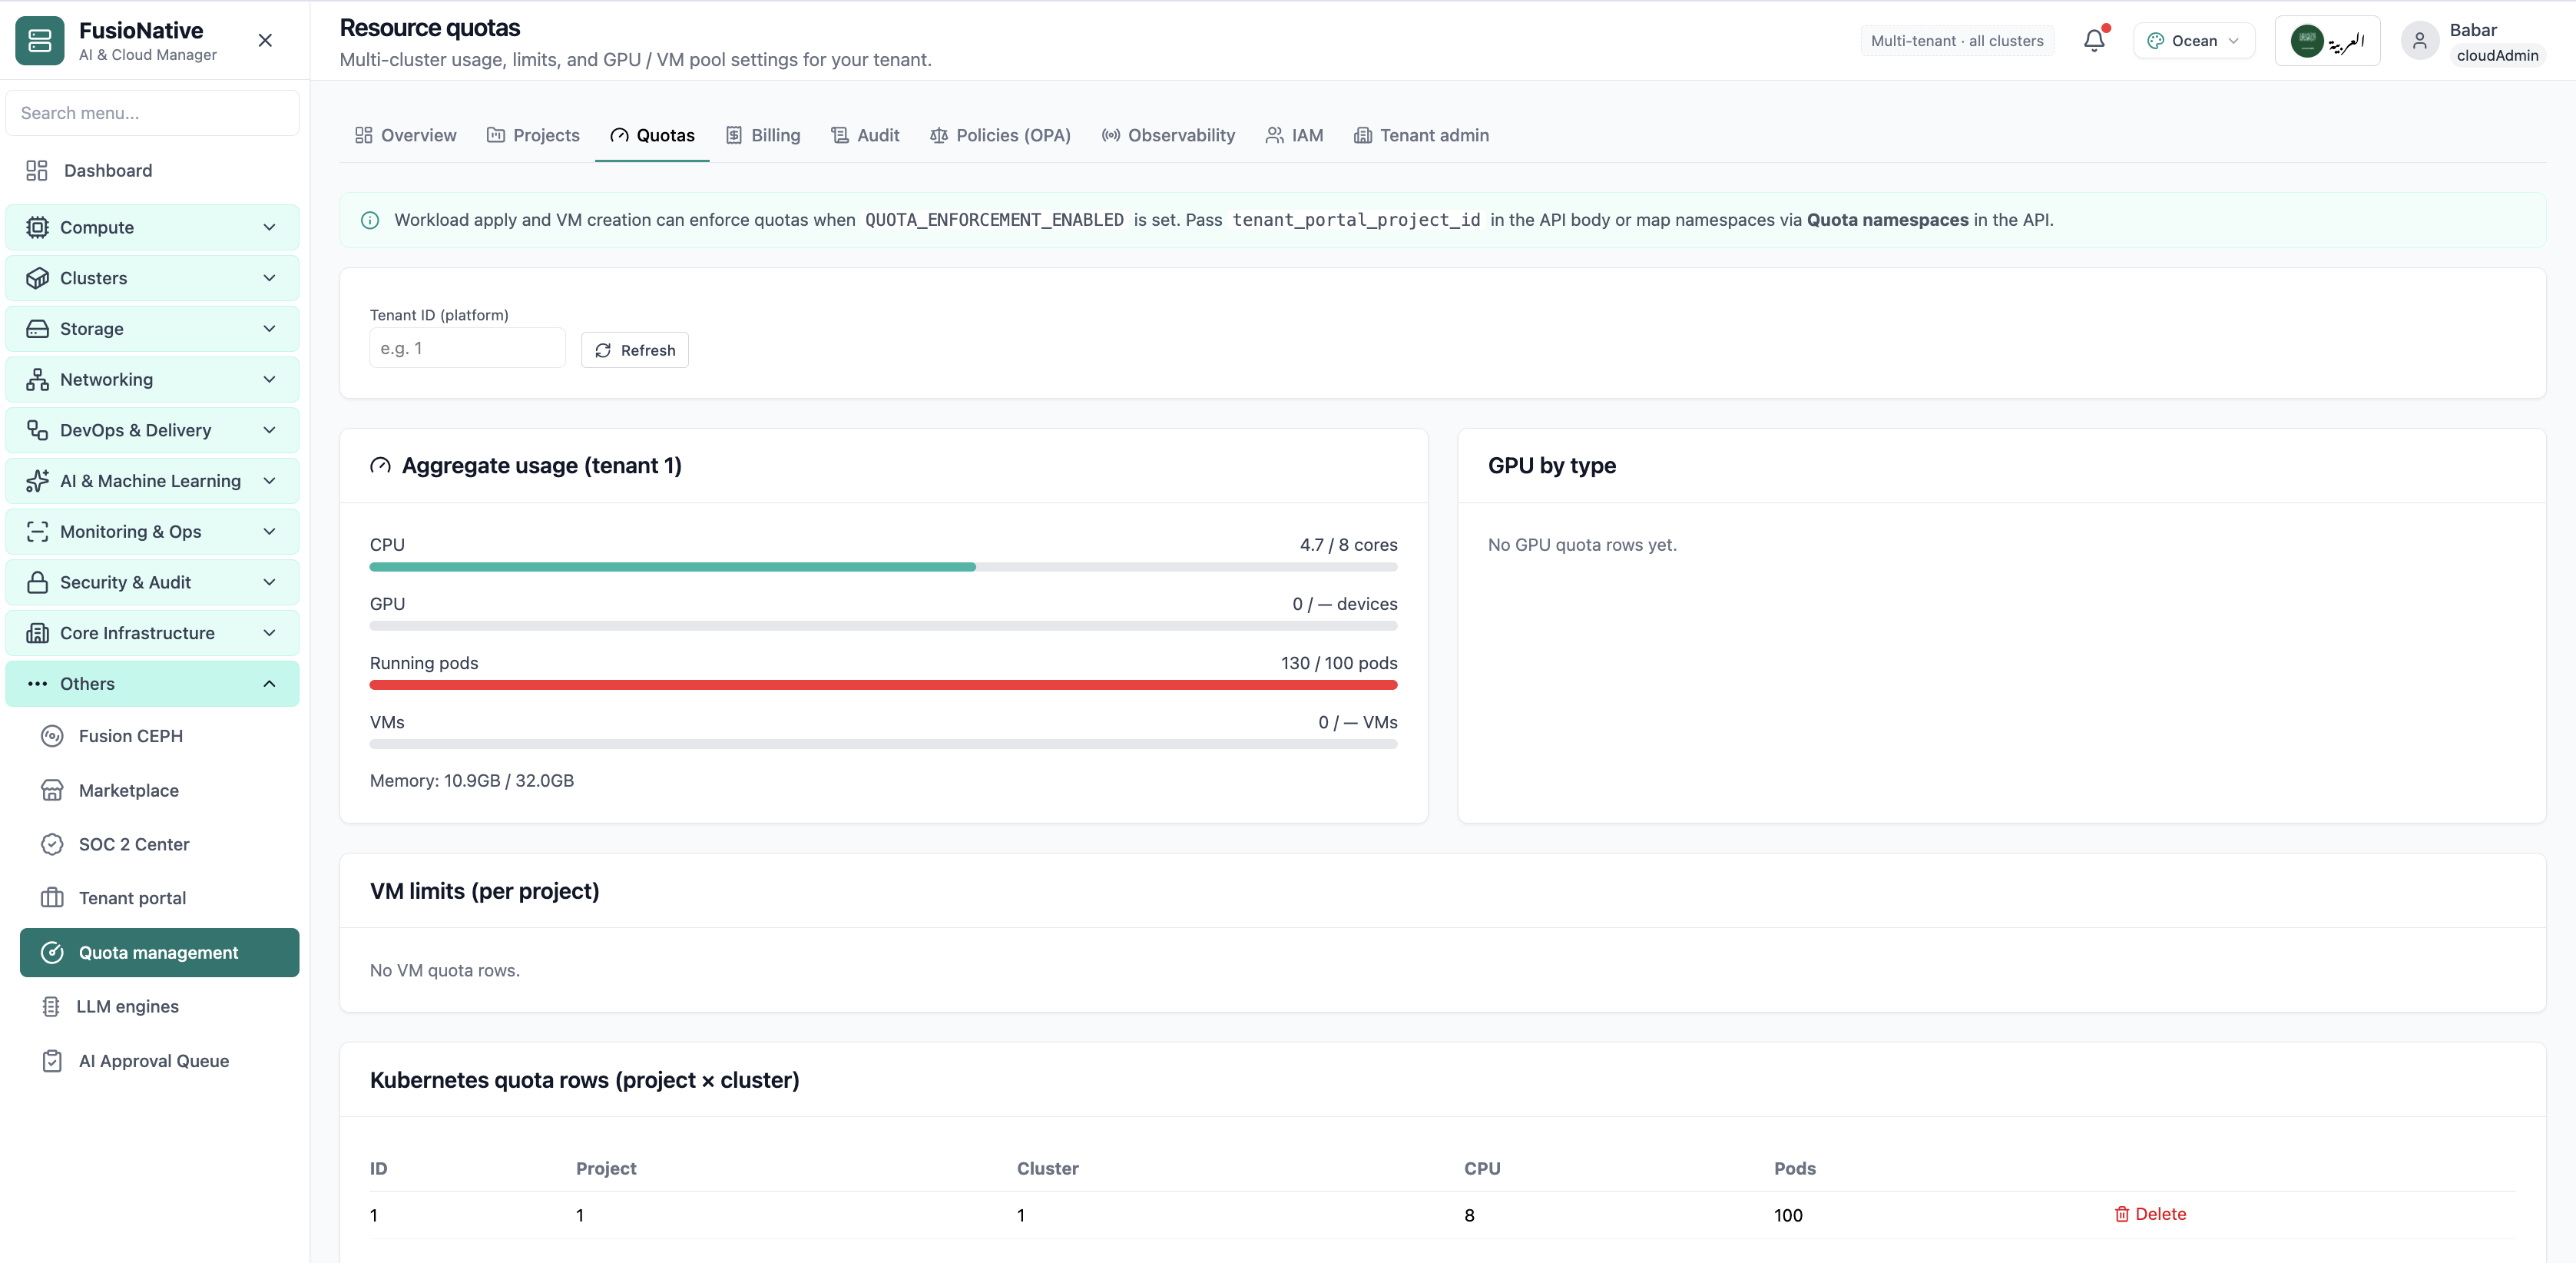Image resolution: width=2576 pixels, height=1263 pixels.
Task: Collapse the Others menu section
Action: tap(152, 684)
